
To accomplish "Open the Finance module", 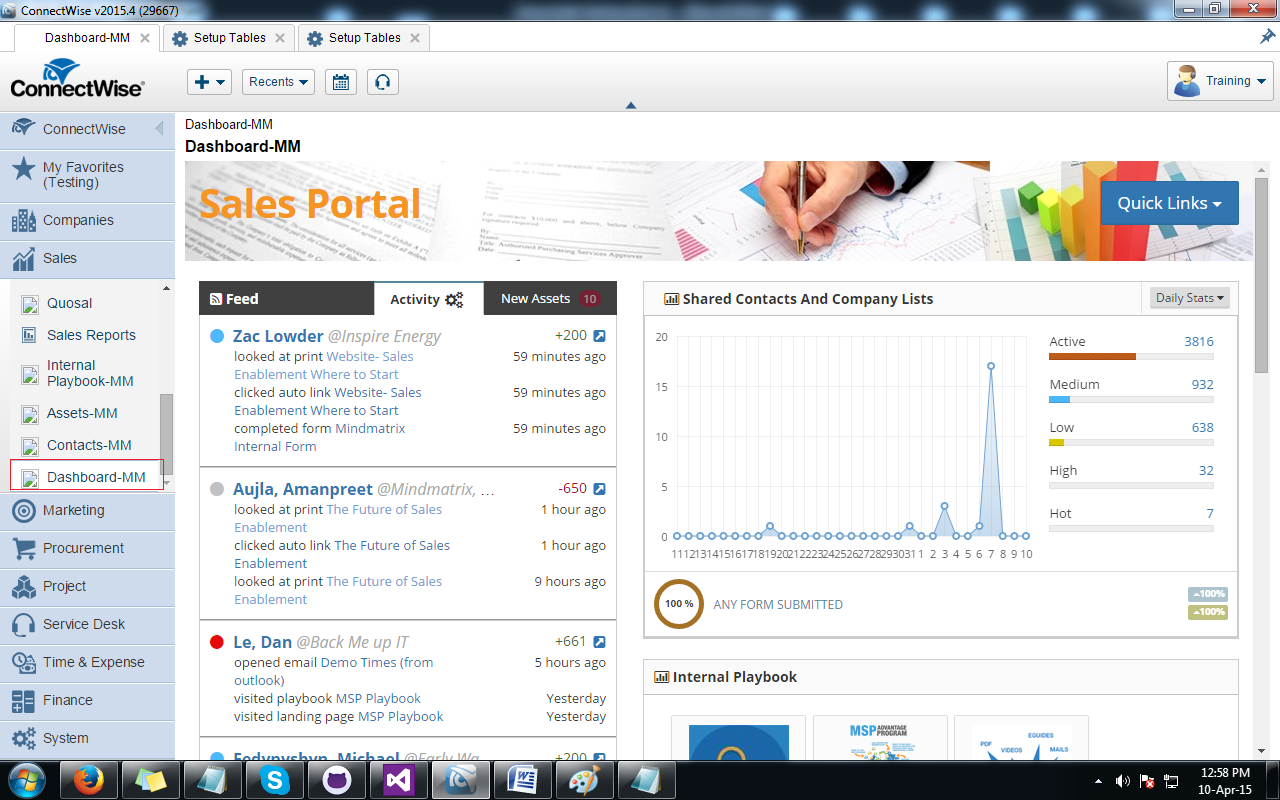I will [x=87, y=700].
